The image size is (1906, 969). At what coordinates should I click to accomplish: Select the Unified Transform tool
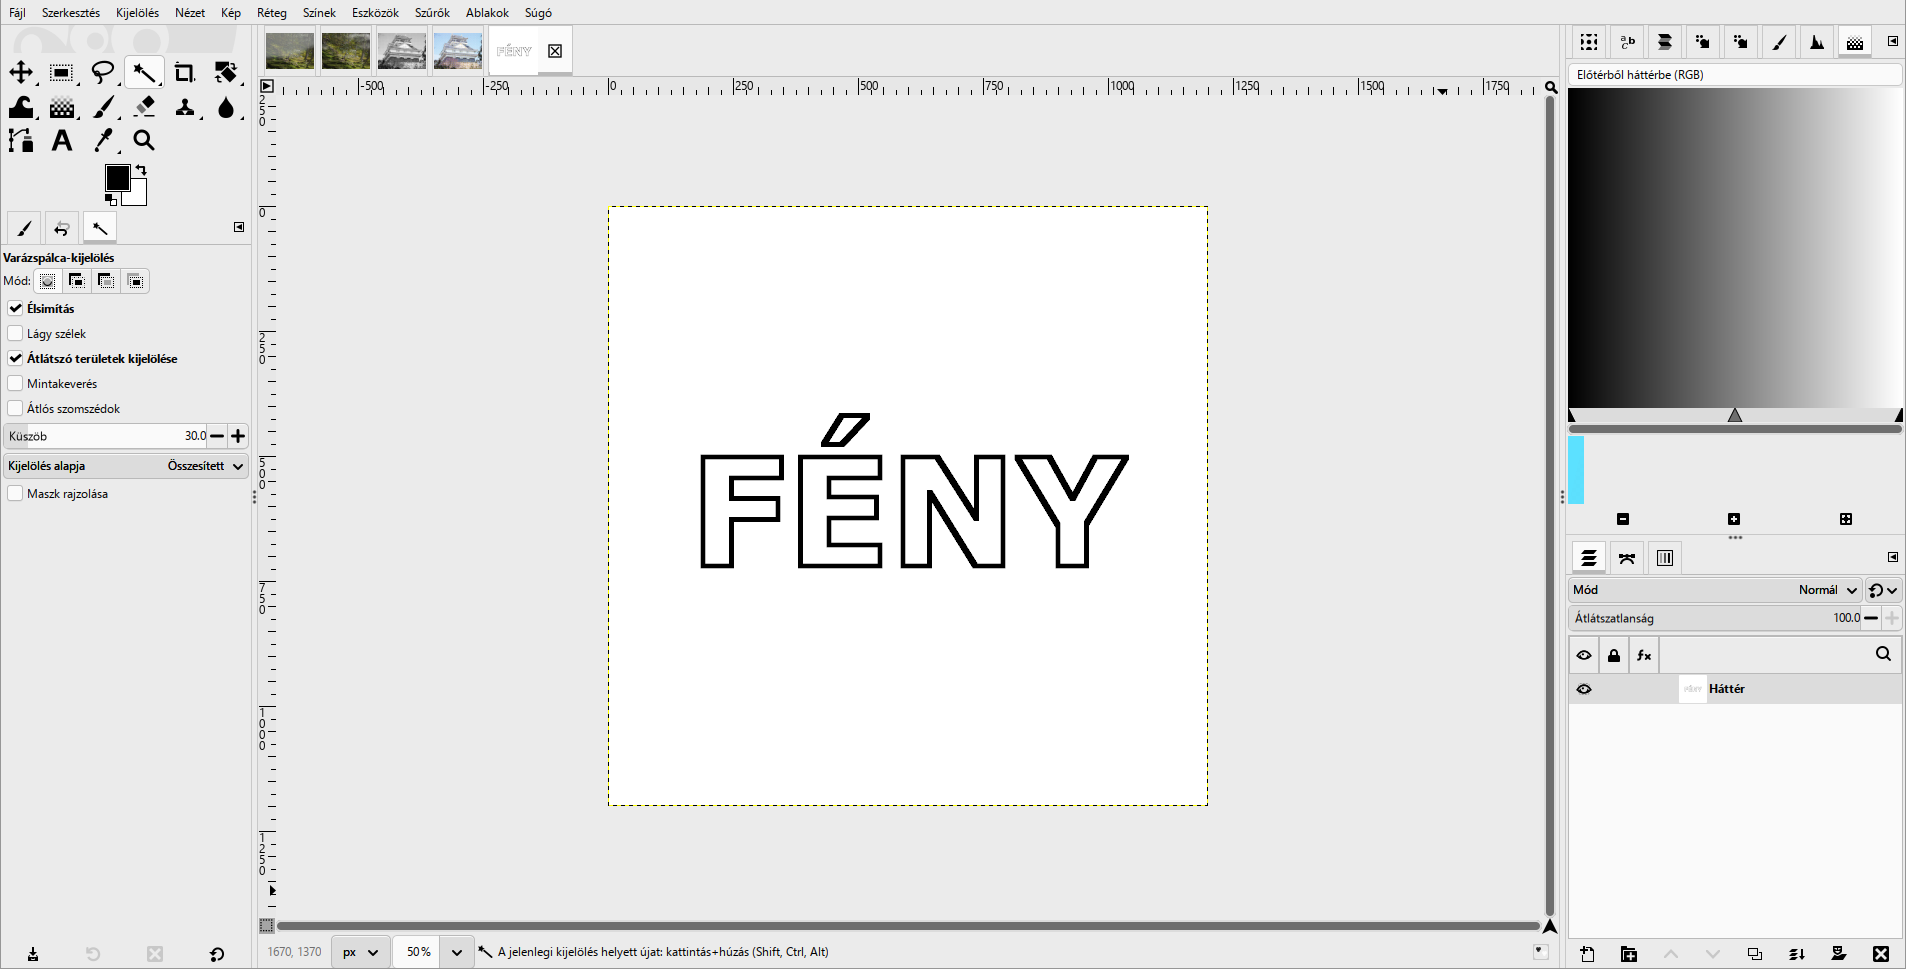226,72
